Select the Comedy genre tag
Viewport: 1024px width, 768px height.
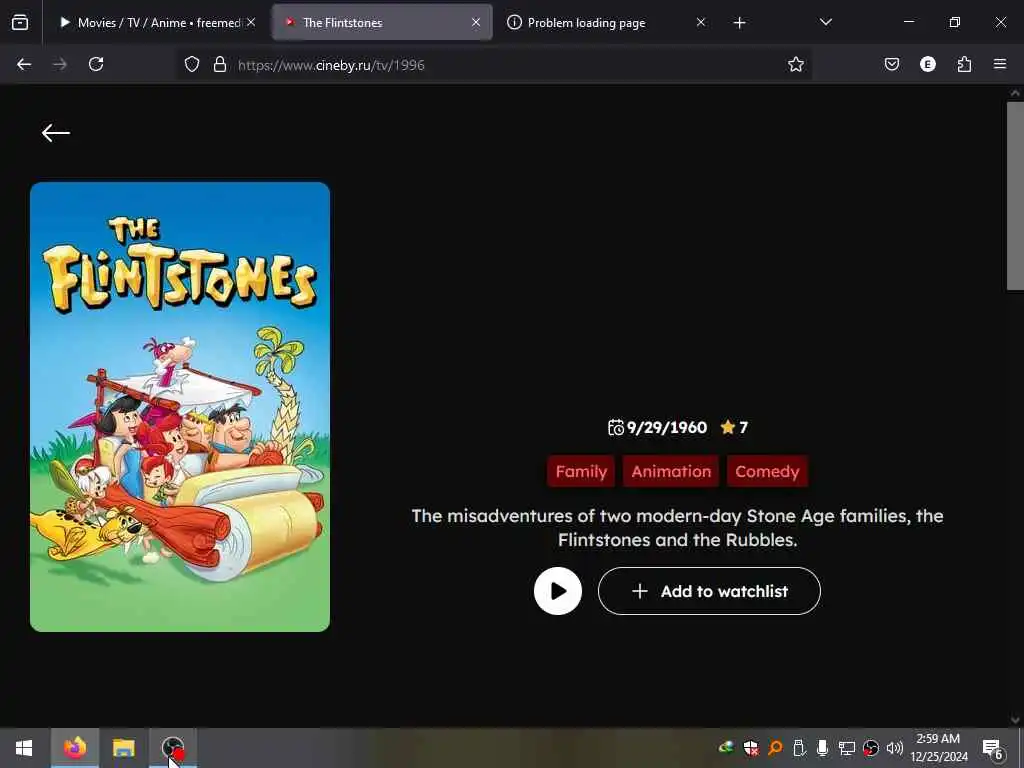[x=767, y=472]
